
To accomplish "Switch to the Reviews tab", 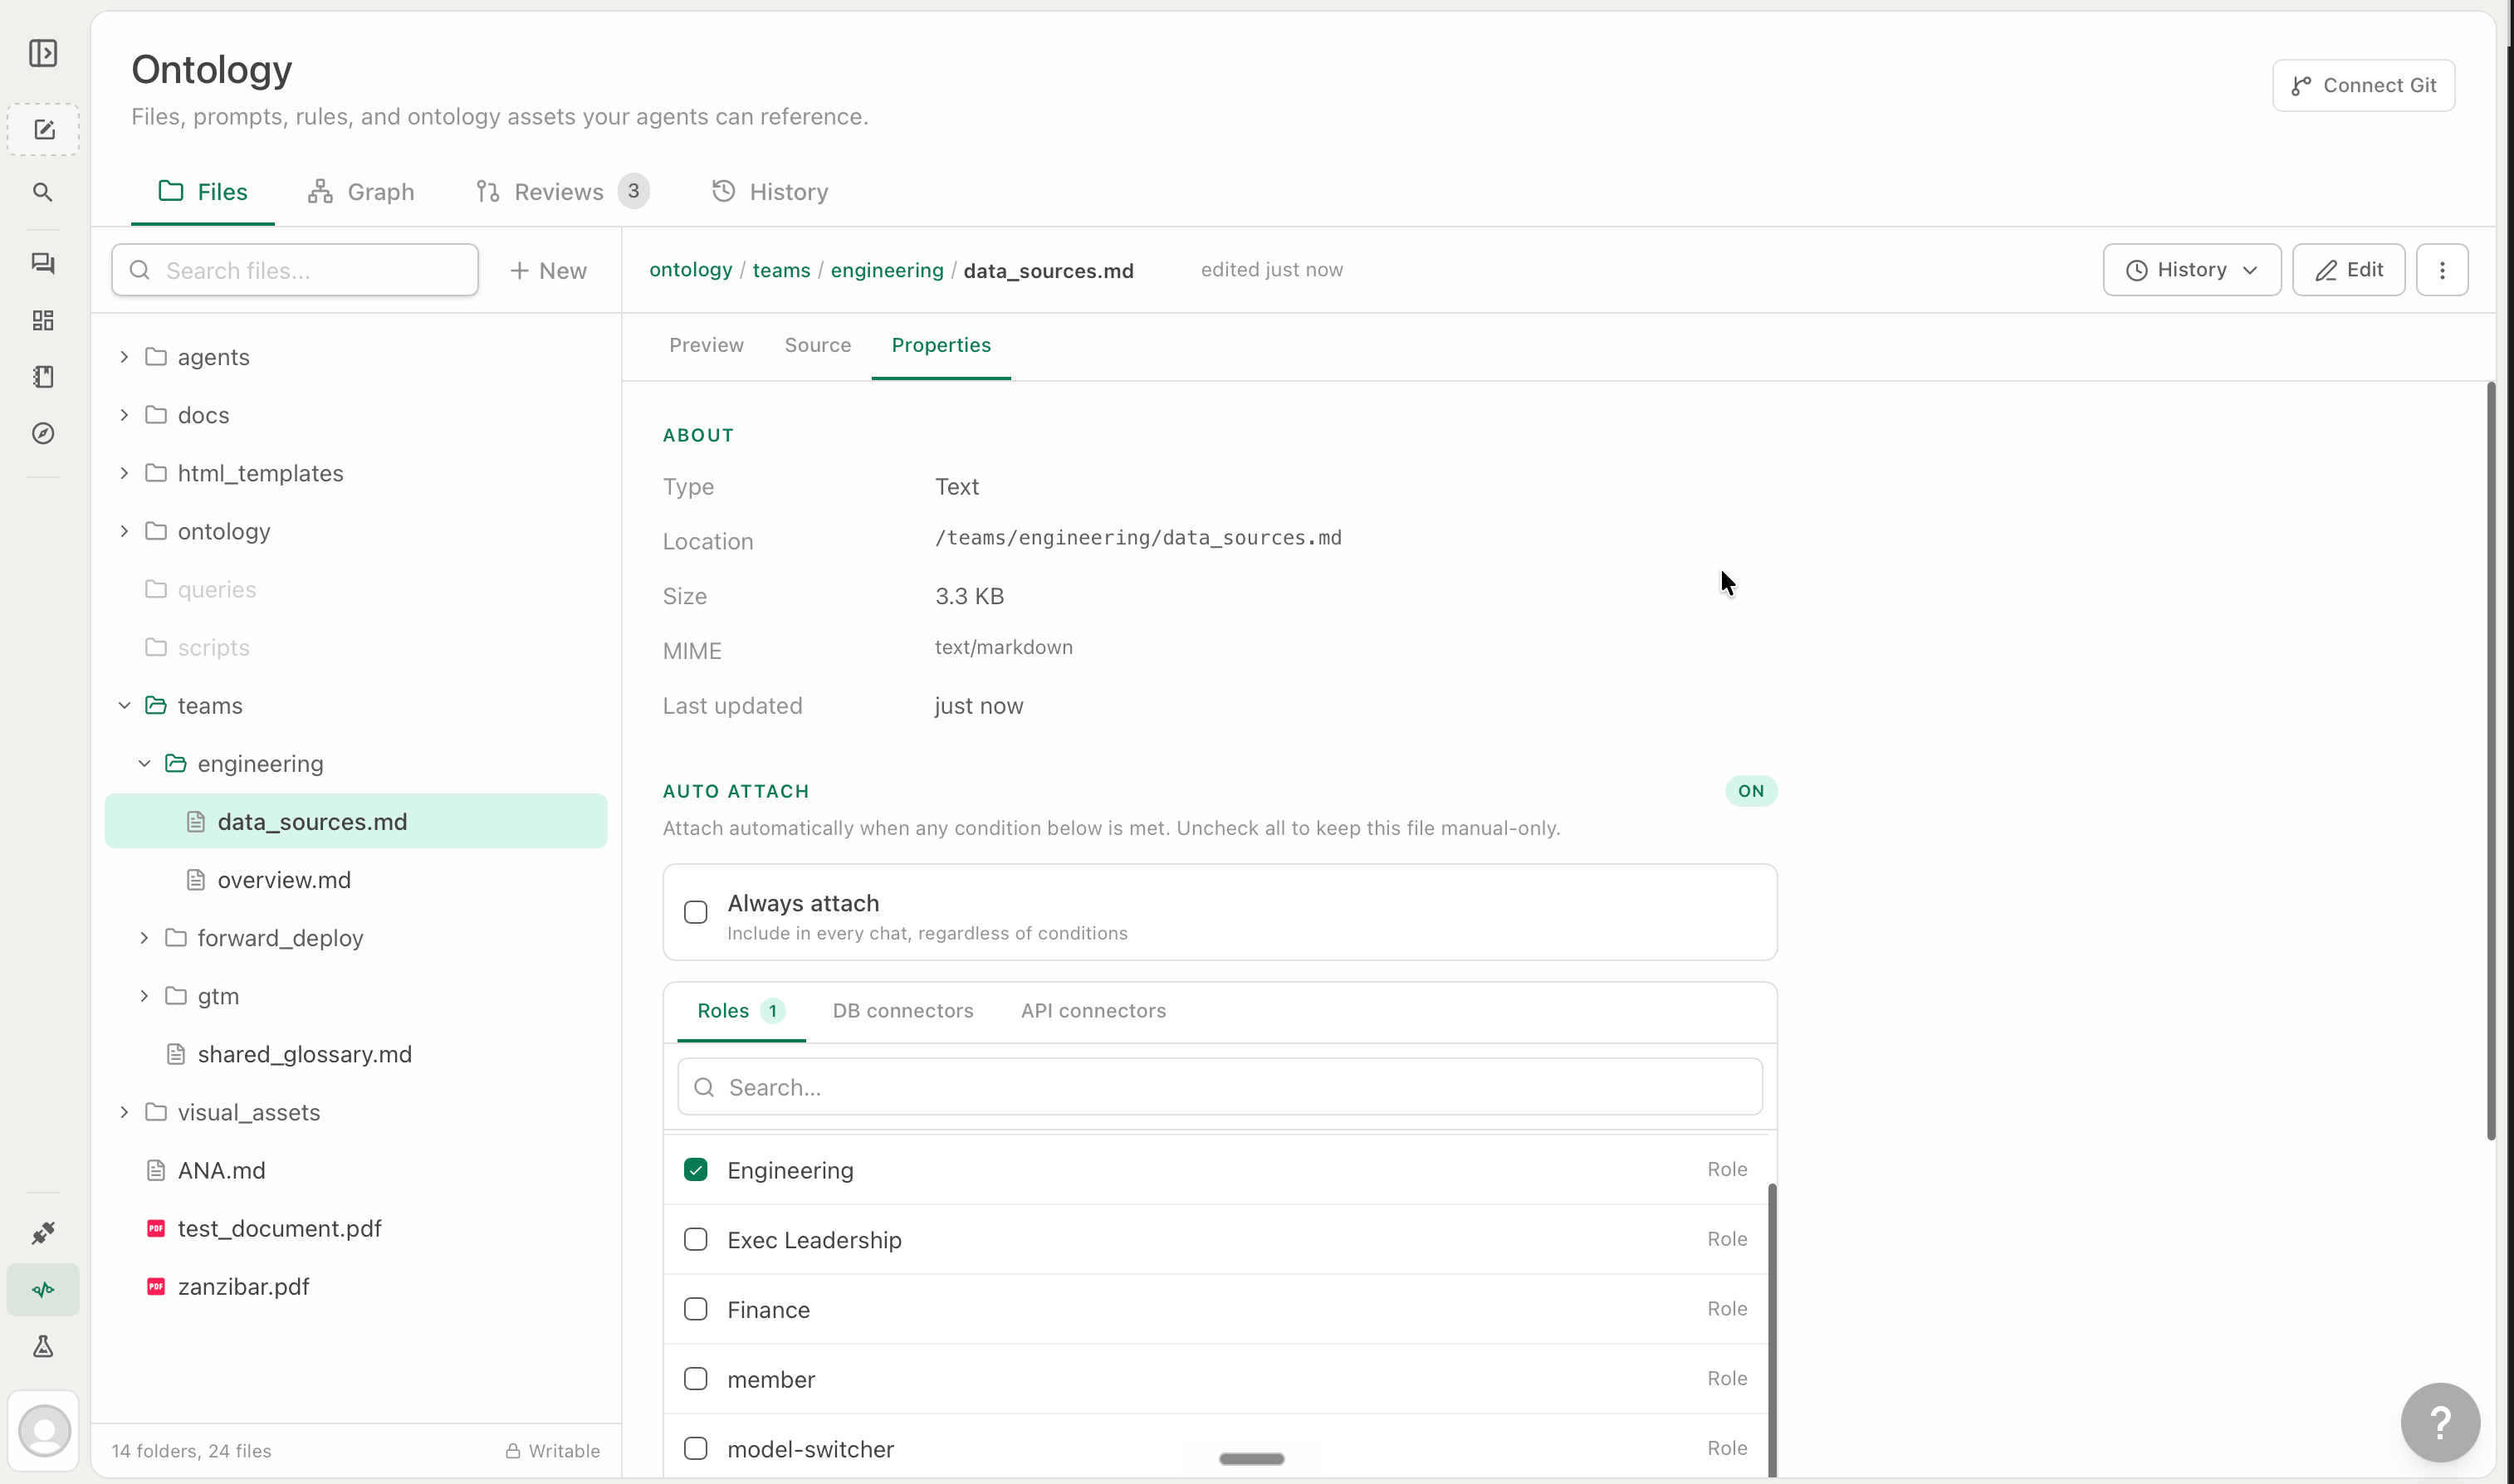I will pyautogui.click(x=562, y=192).
